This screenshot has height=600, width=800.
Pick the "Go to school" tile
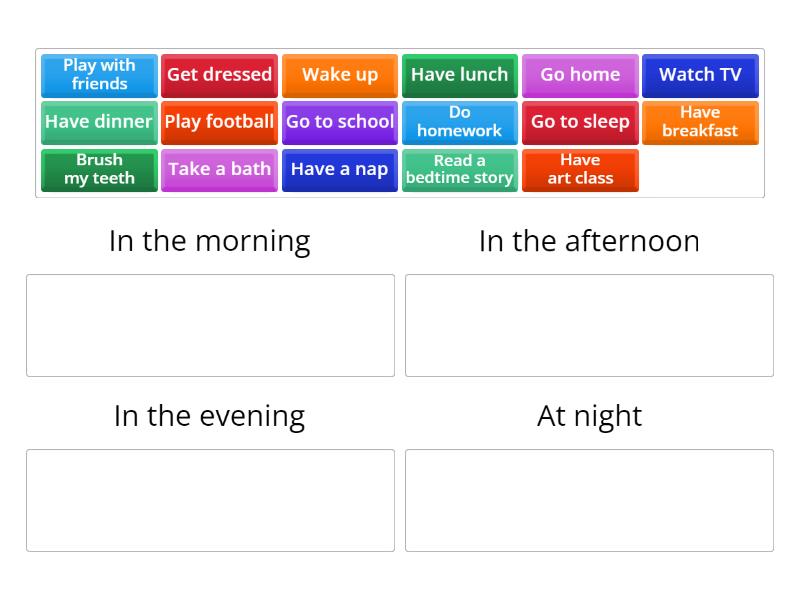[340, 122]
